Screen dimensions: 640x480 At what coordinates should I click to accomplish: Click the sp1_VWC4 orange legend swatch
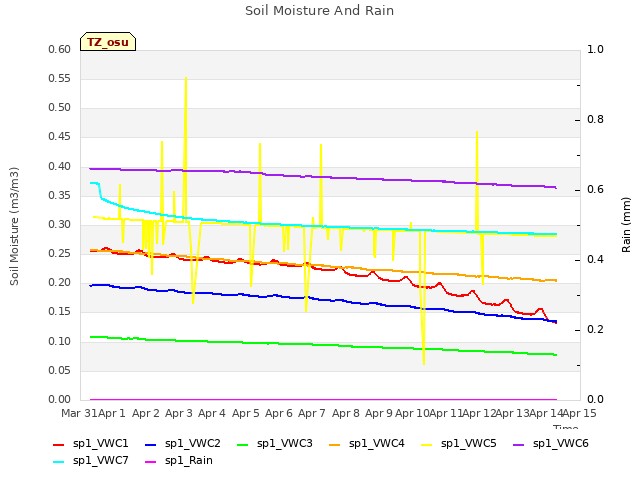[335, 444]
